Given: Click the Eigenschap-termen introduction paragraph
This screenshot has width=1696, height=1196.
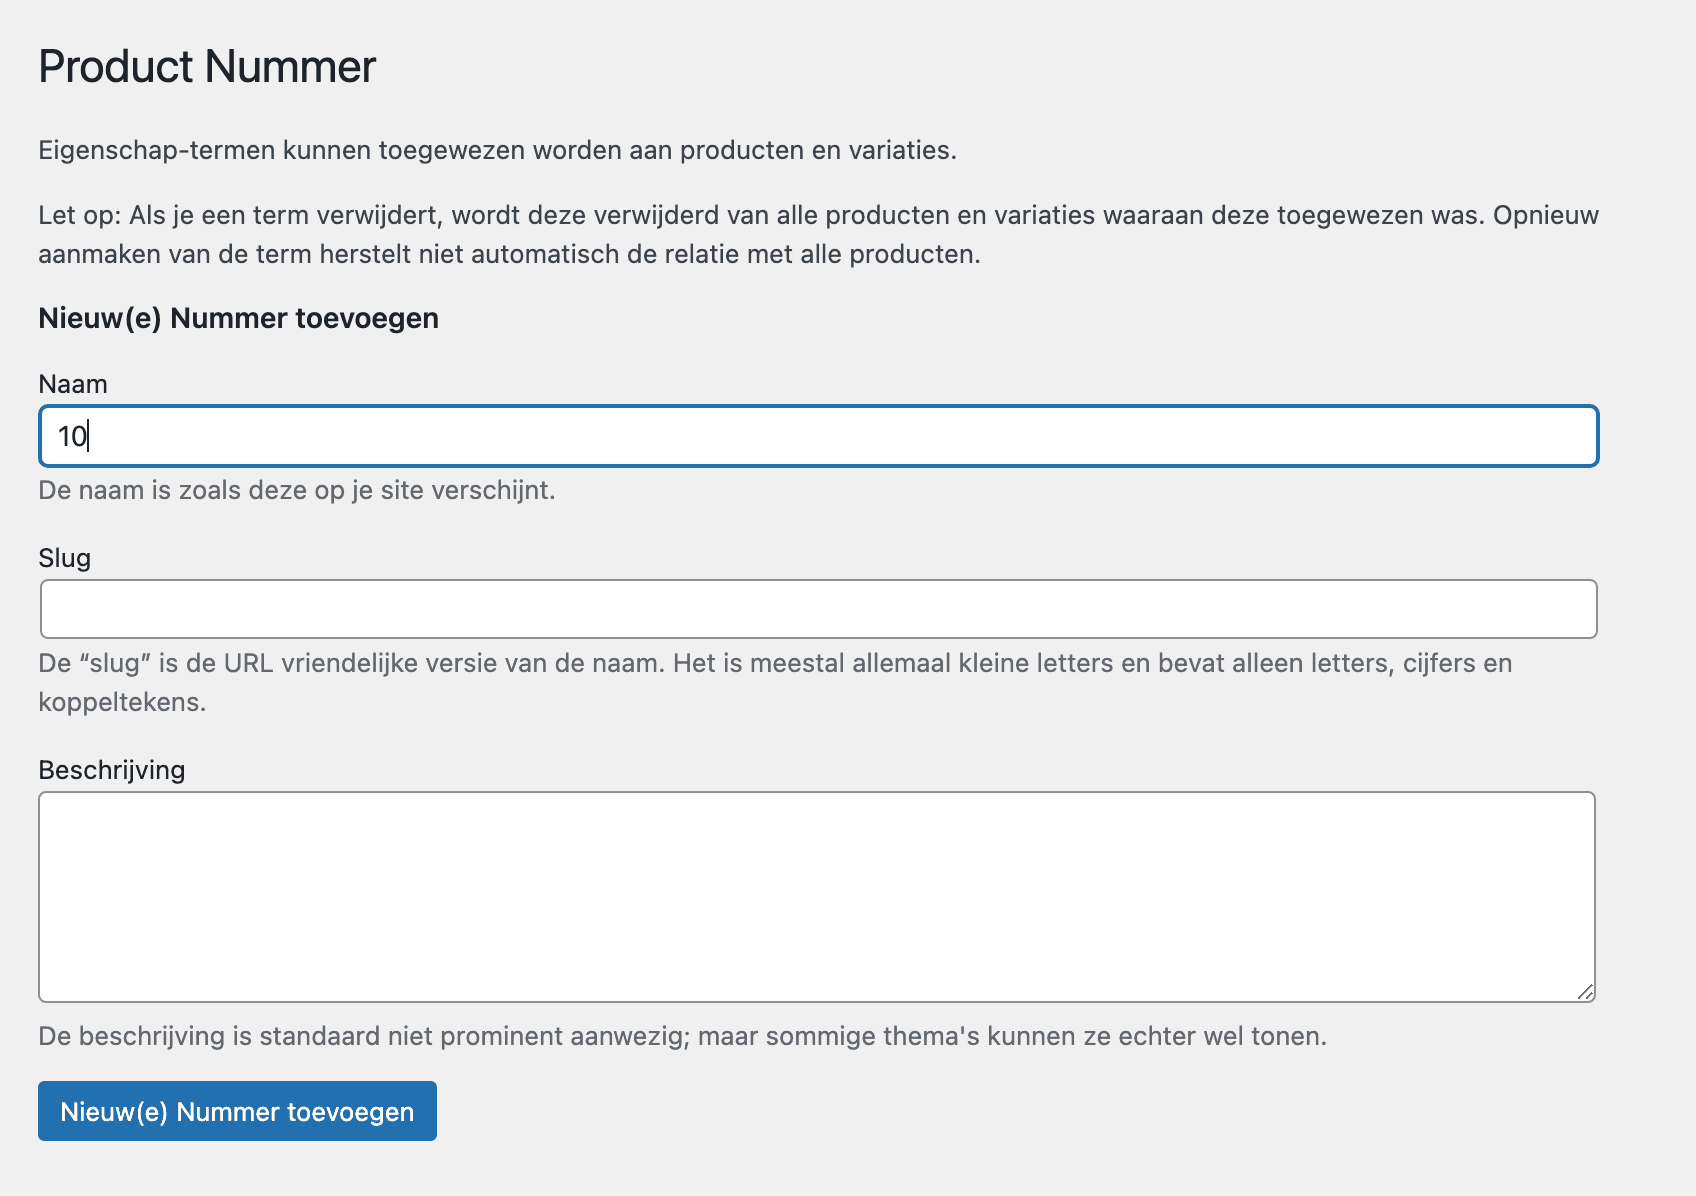Looking at the screenshot, I should [x=498, y=150].
